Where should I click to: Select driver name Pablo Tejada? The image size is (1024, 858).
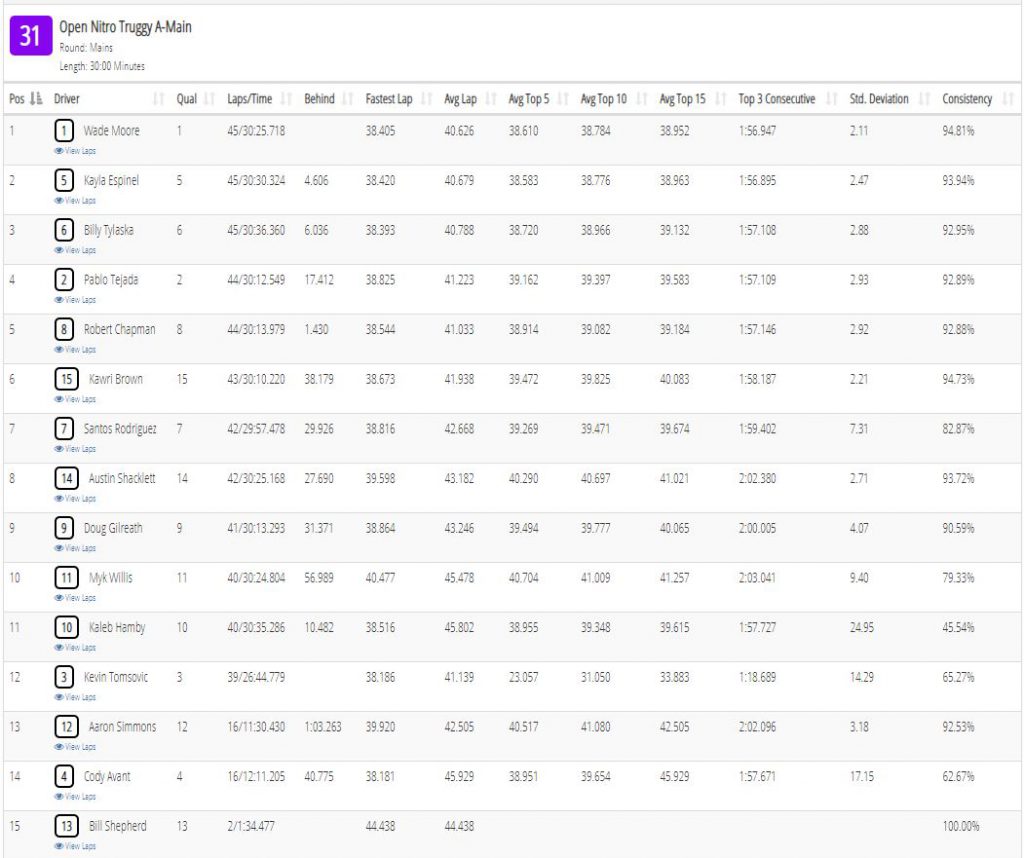click(111, 279)
